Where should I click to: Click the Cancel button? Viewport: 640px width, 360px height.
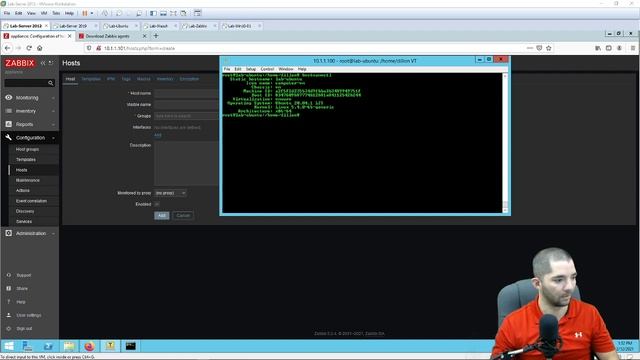pyautogui.click(x=183, y=216)
